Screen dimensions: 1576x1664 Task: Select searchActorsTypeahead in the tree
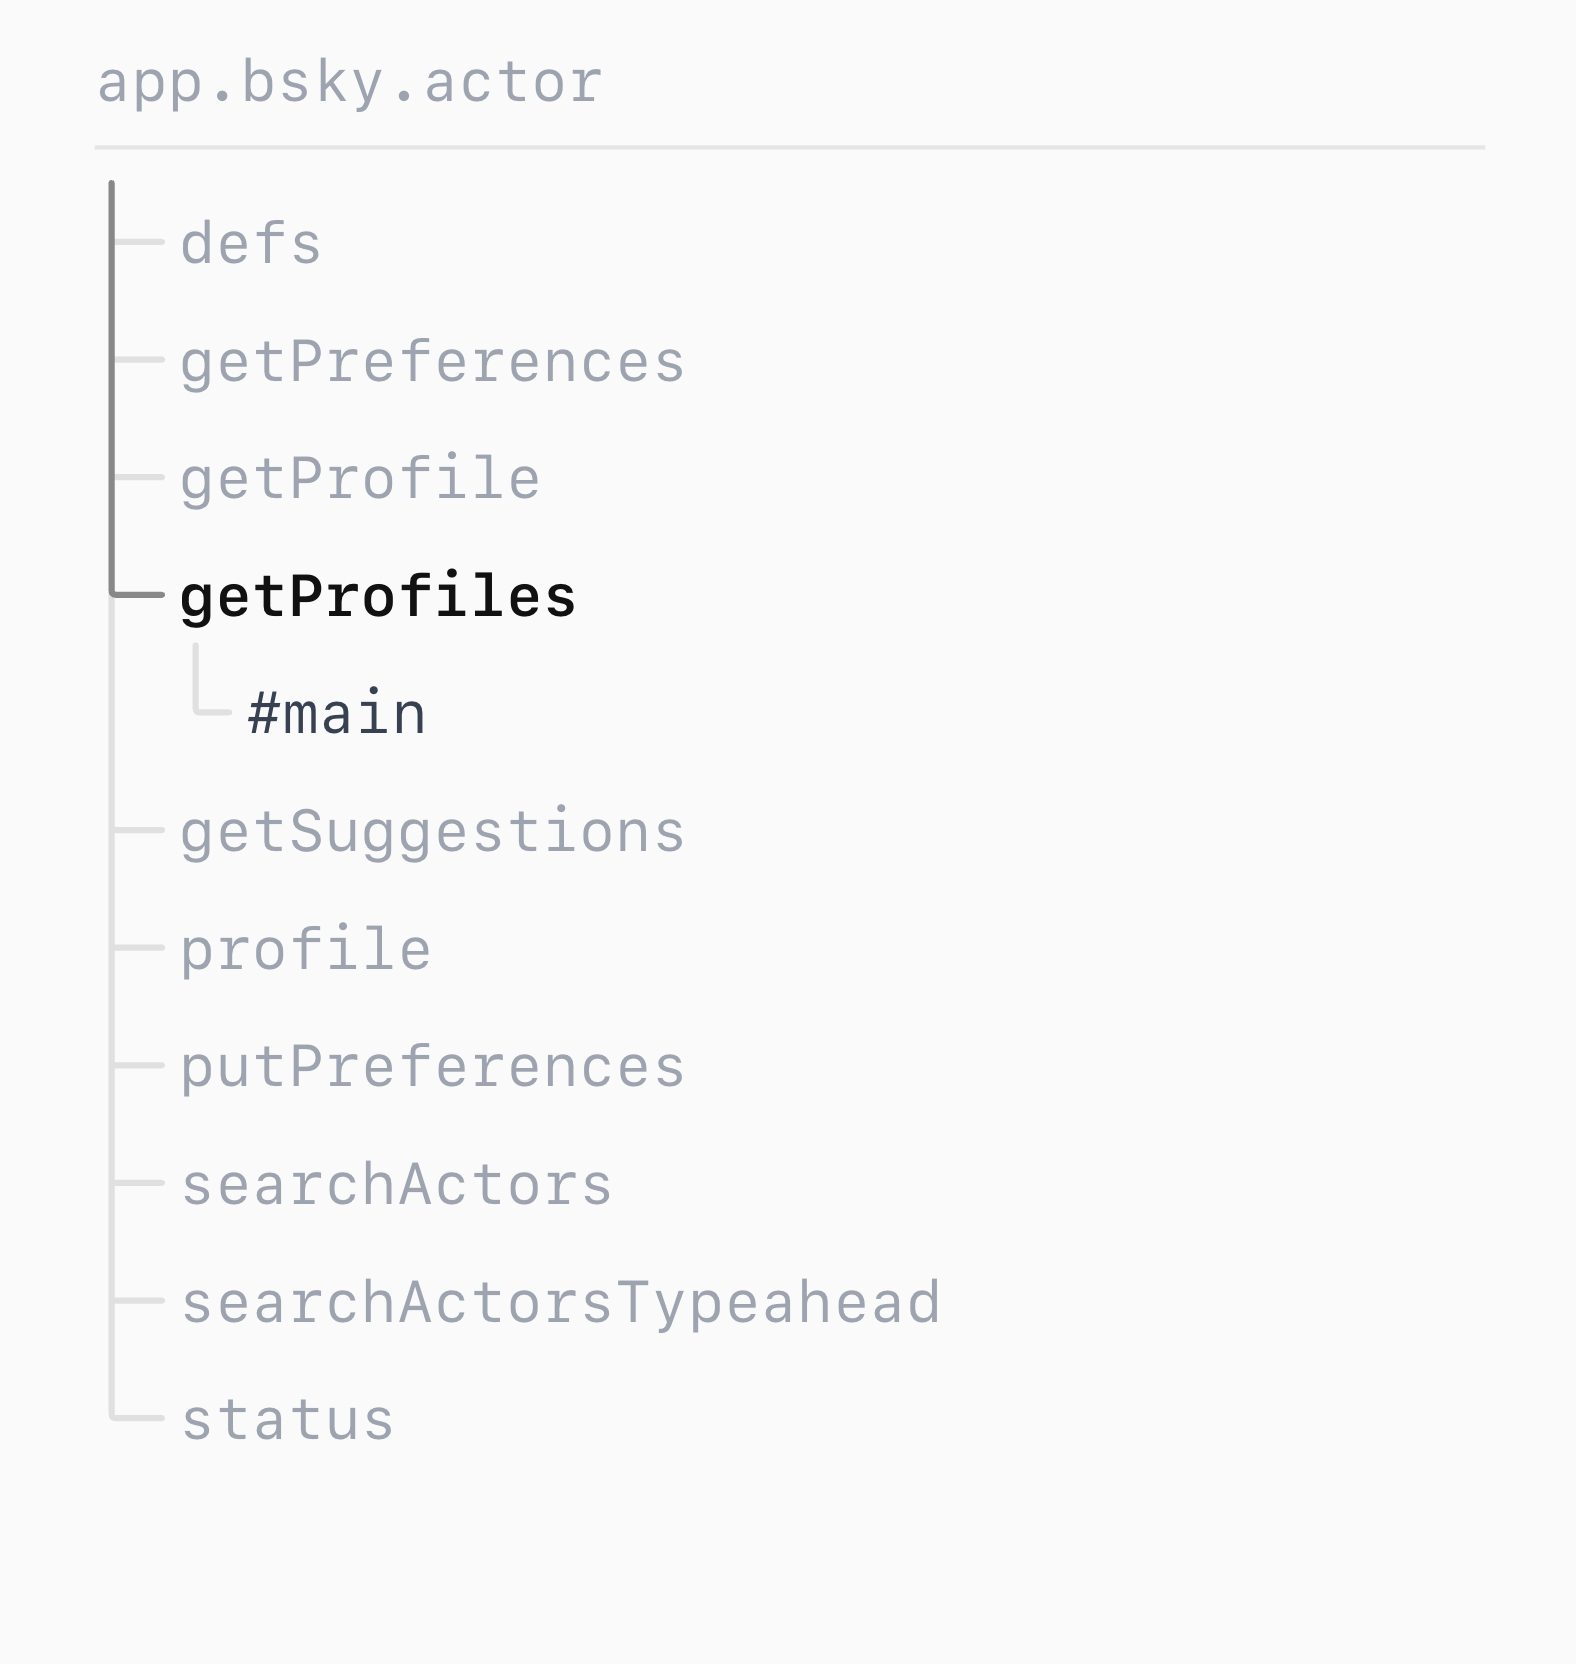560,1302
